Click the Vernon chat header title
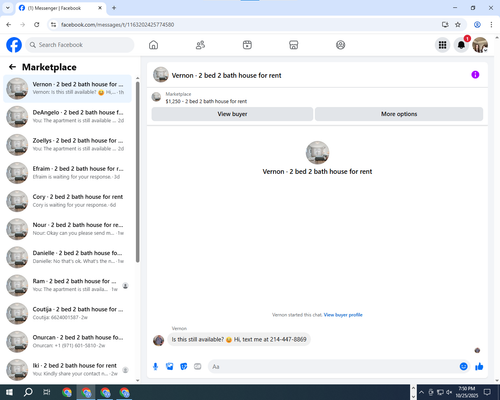This screenshot has width=500, height=400. point(226,75)
